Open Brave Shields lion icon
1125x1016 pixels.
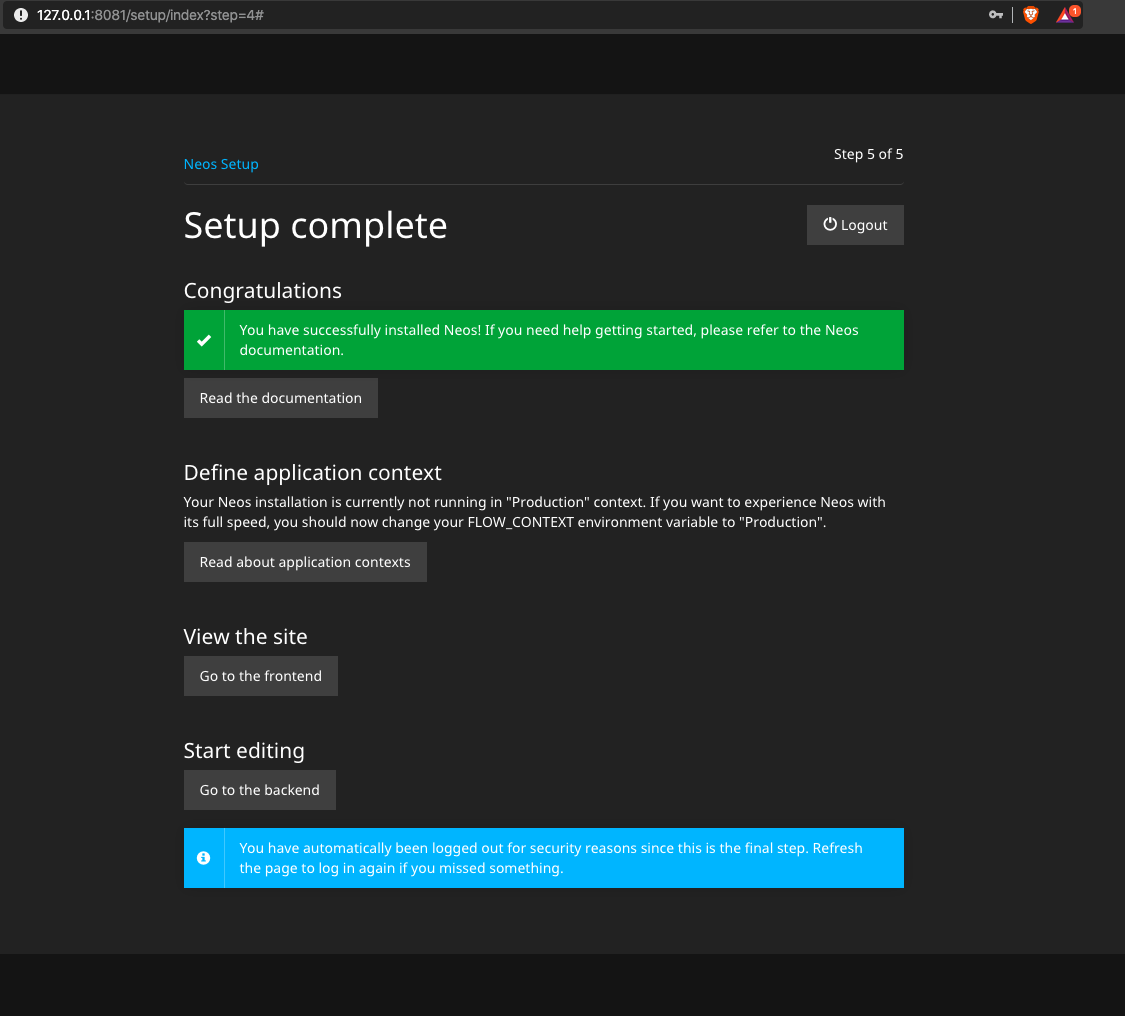click(1031, 15)
